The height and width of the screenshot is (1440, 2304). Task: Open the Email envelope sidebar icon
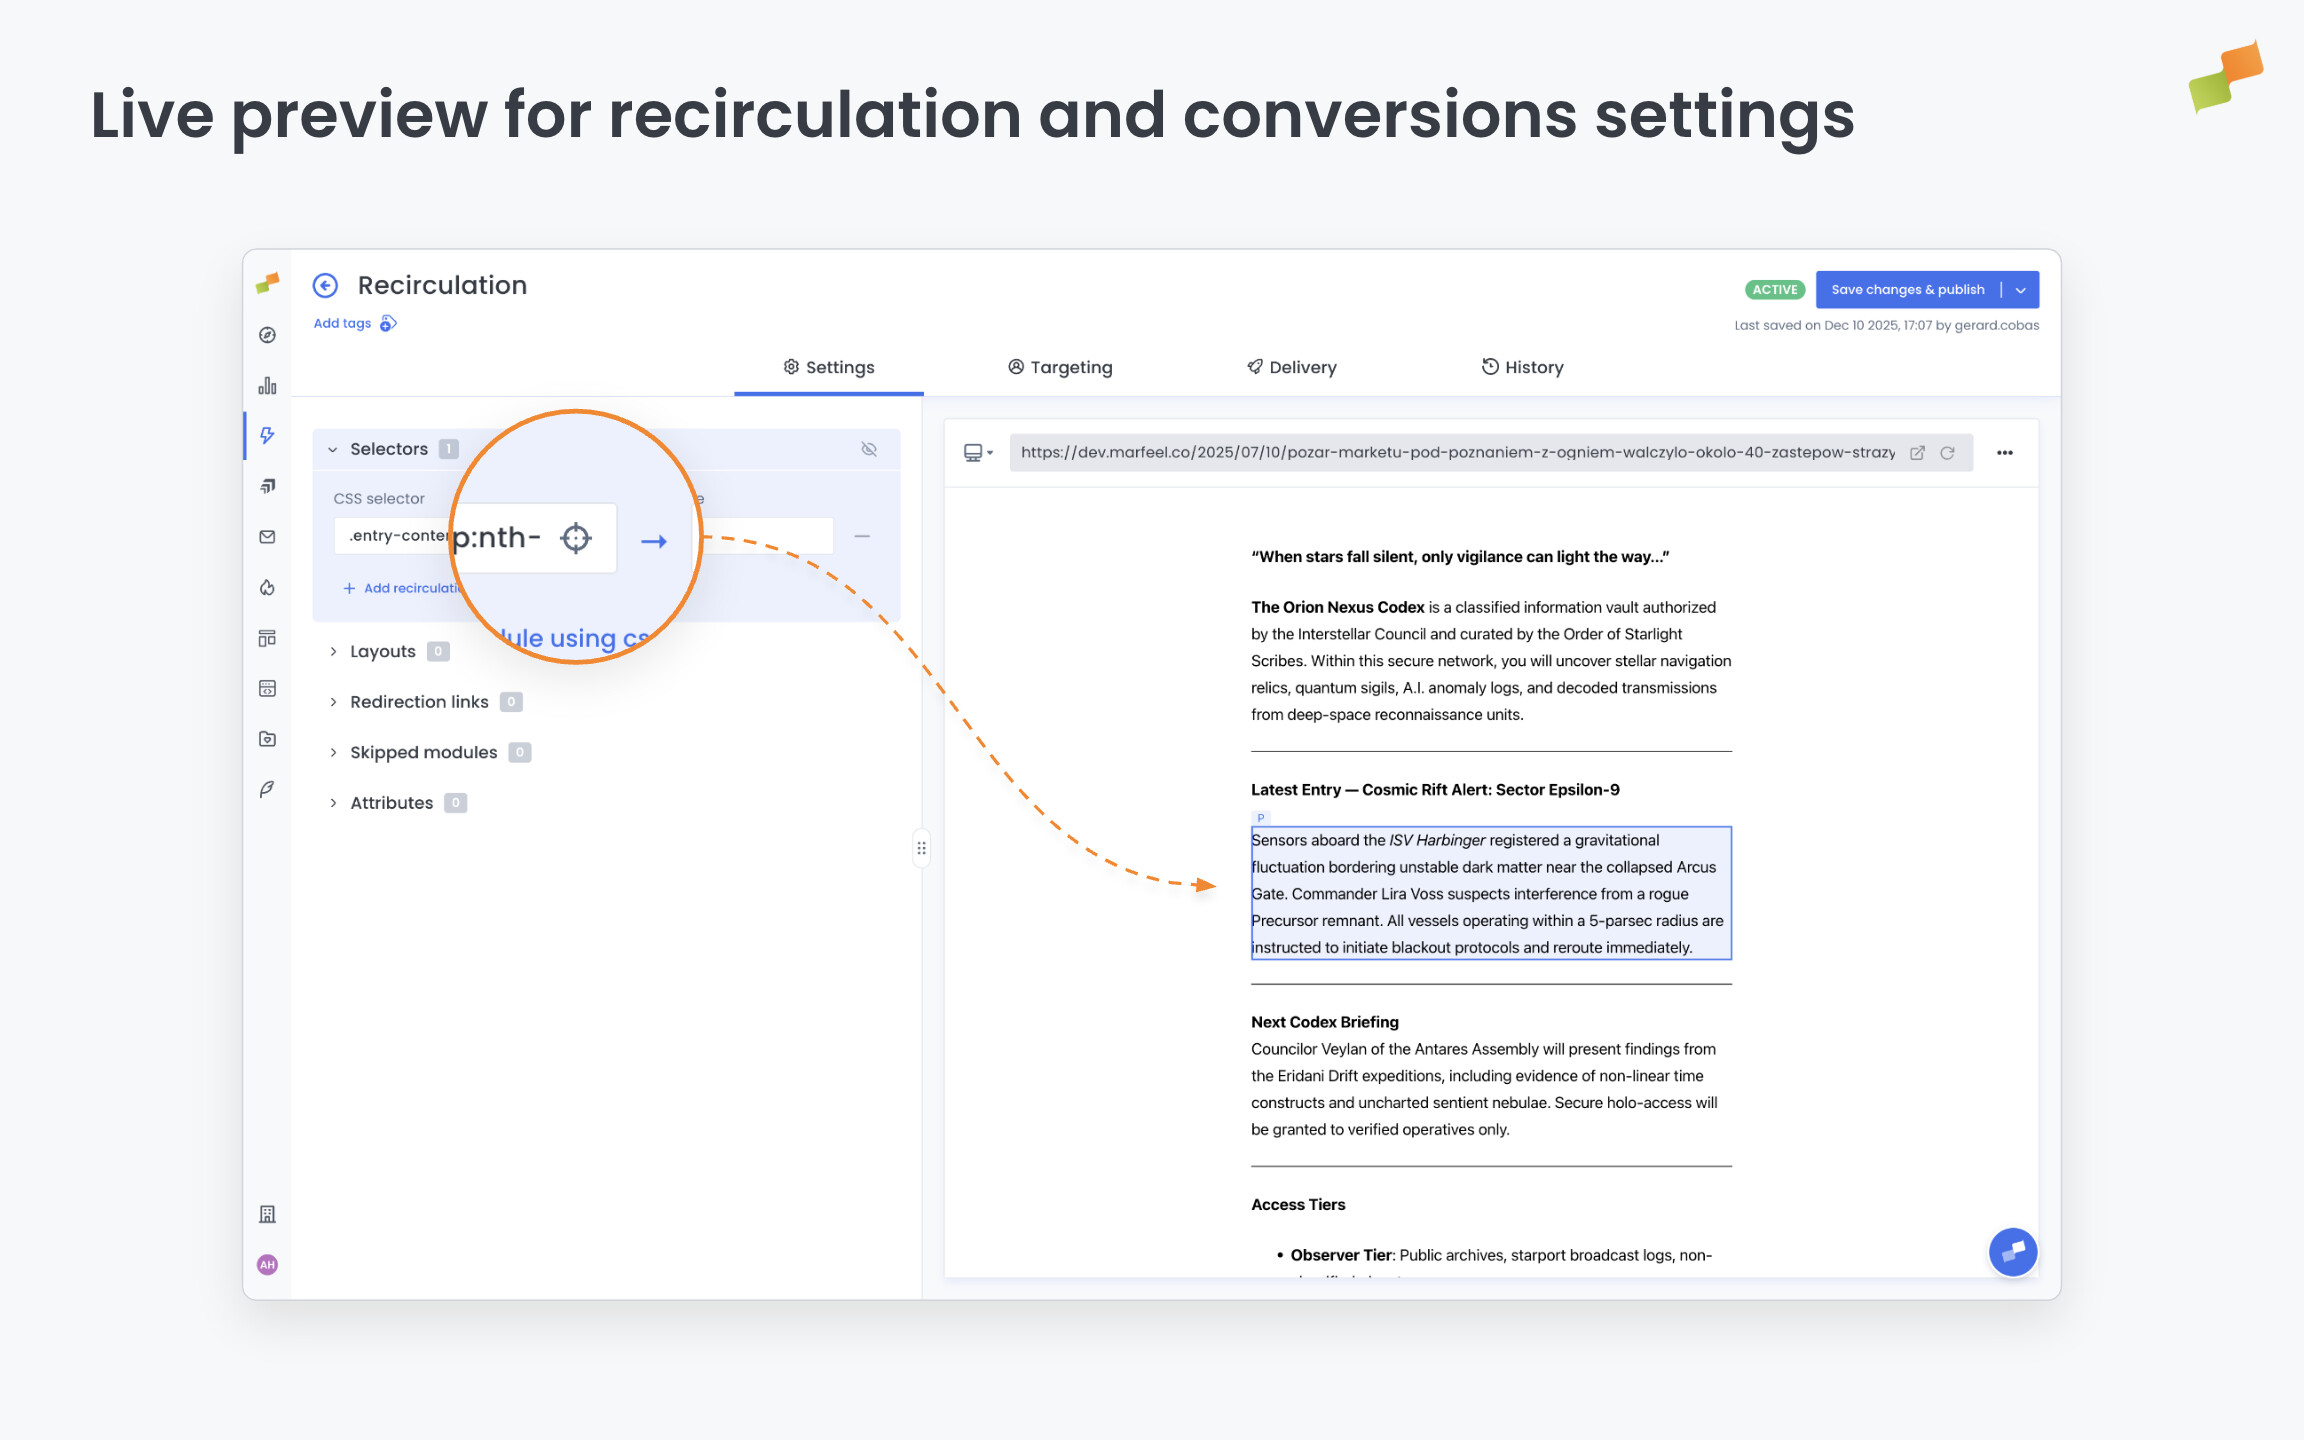coord(267,537)
